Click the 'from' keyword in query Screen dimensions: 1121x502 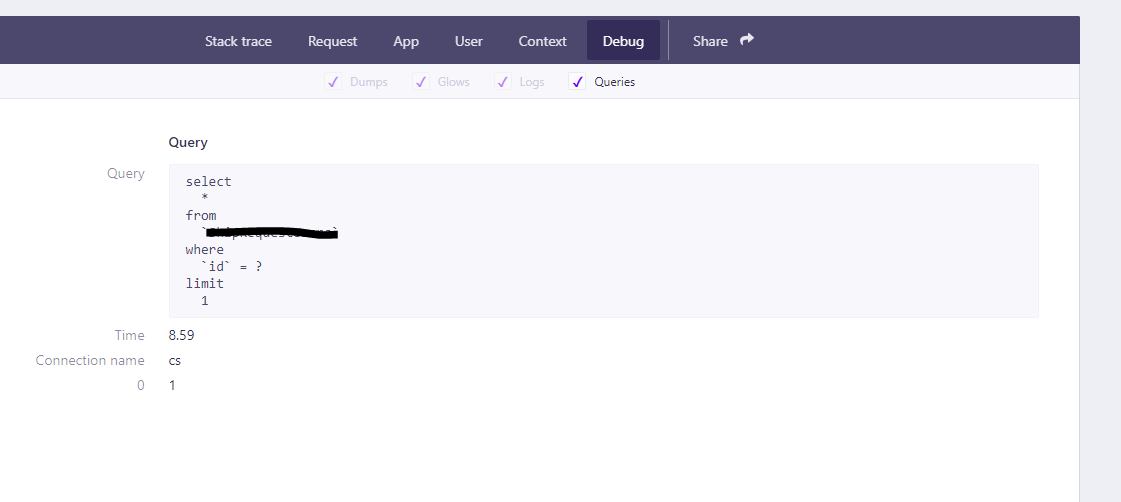coord(201,215)
